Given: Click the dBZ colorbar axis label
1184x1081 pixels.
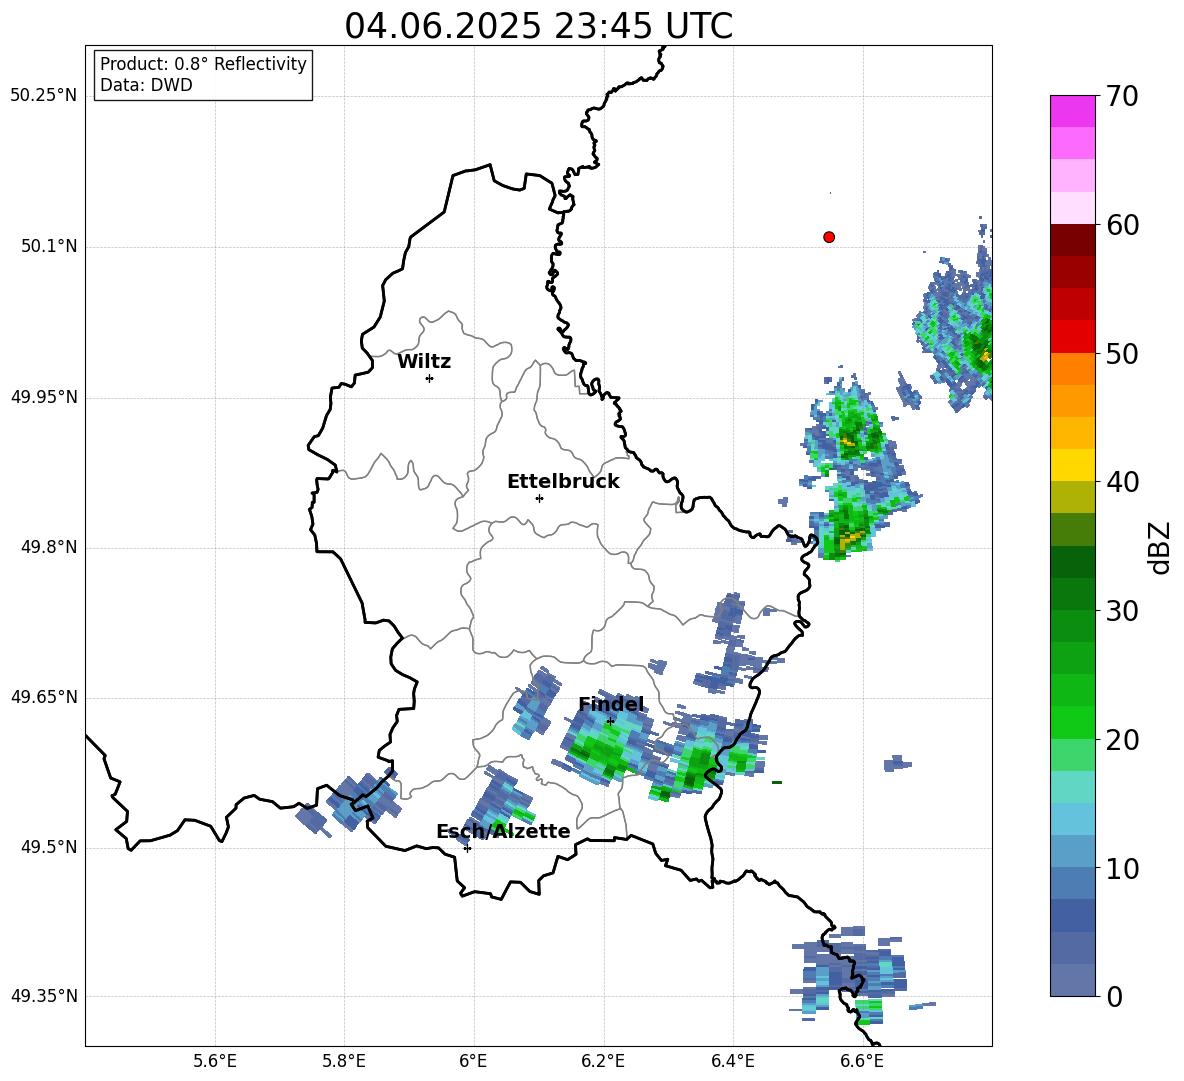Looking at the screenshot, I should pos(1159,548).
